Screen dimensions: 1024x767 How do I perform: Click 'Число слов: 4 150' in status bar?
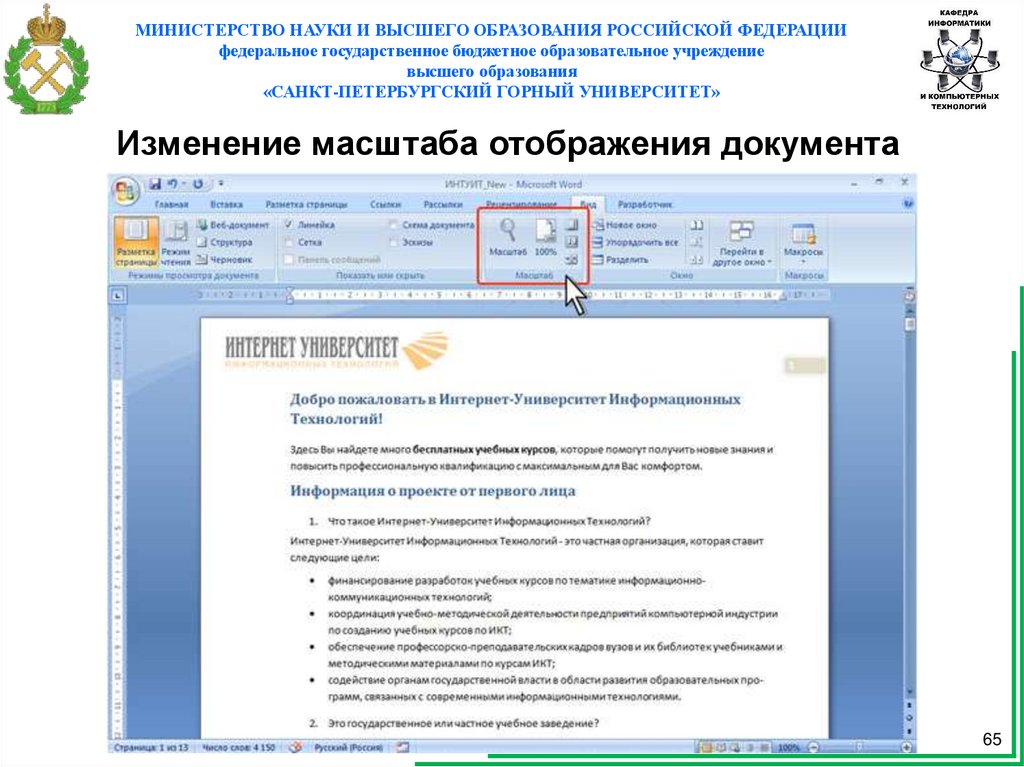pyautogui.click(x=239, y=747)
